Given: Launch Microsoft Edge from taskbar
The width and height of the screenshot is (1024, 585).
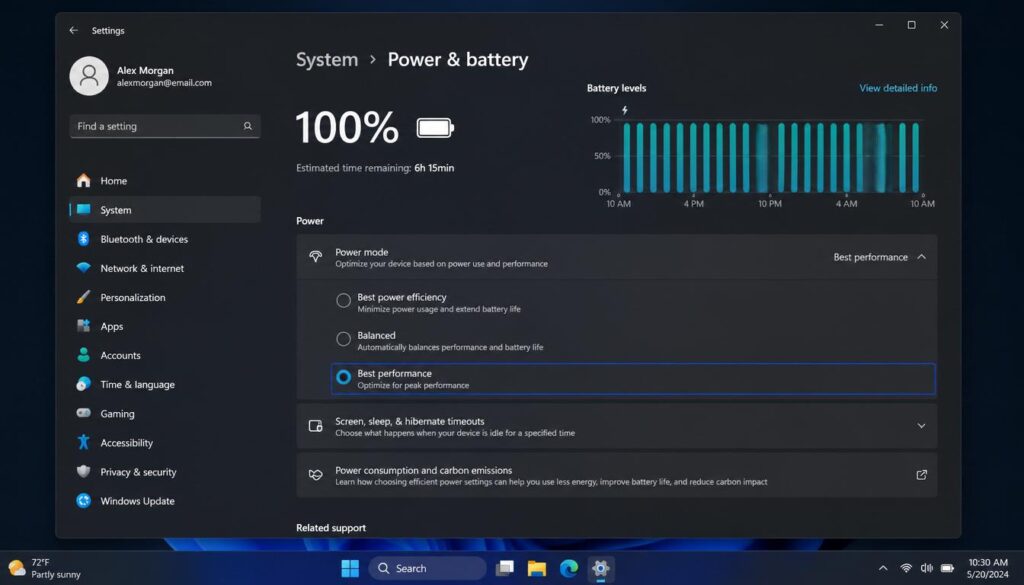Looking at the screenshot, I should [x=569, y=568].
